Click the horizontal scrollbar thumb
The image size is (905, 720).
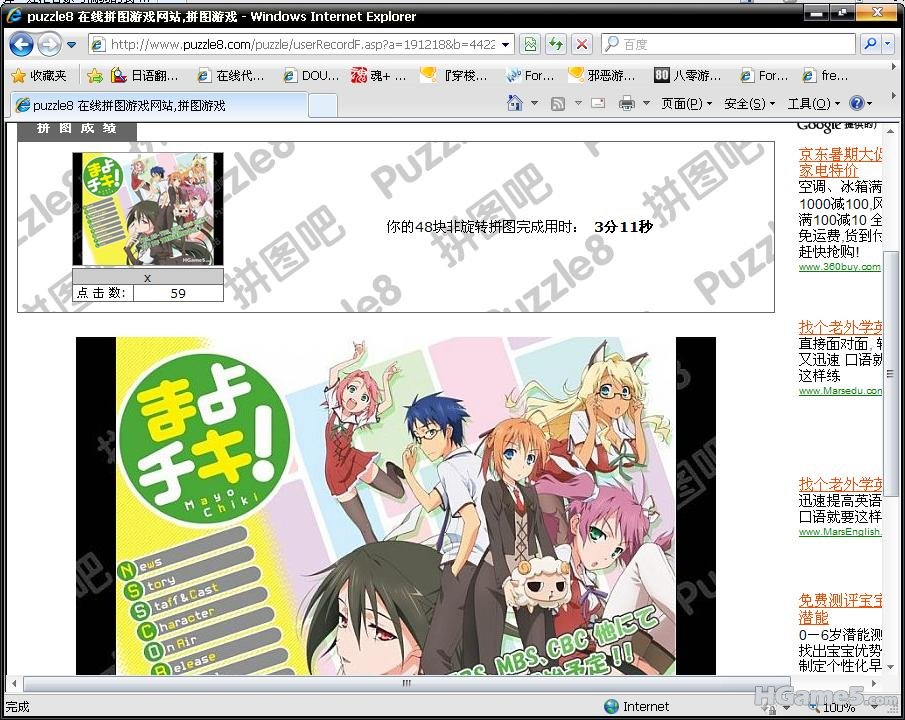[x=406, y=683]
